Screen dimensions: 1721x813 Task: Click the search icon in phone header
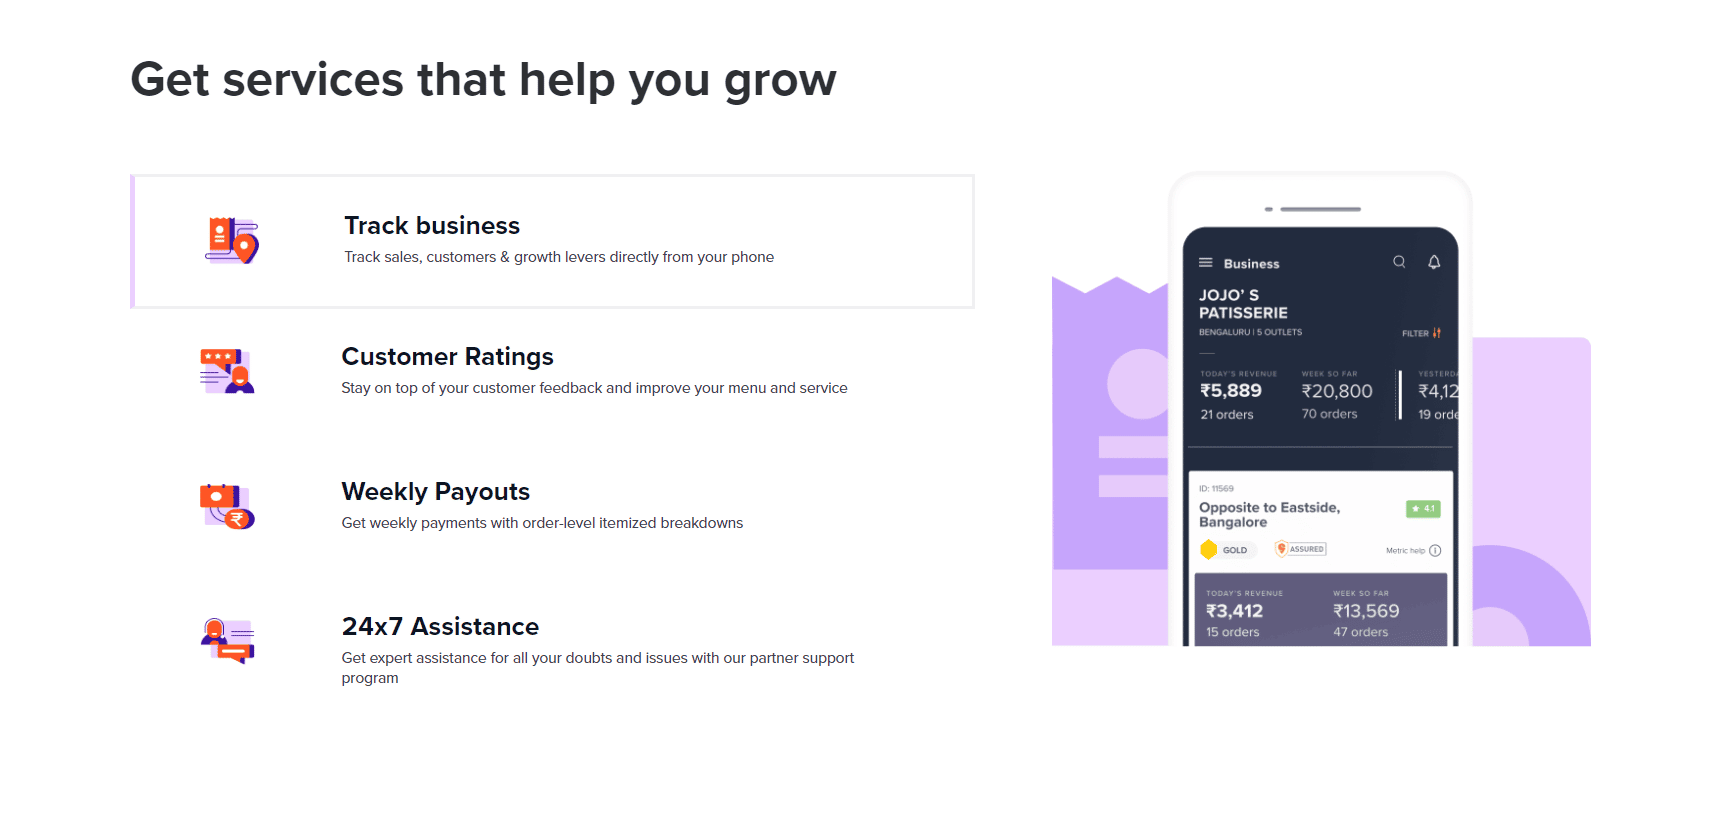tap(1399, 262)
